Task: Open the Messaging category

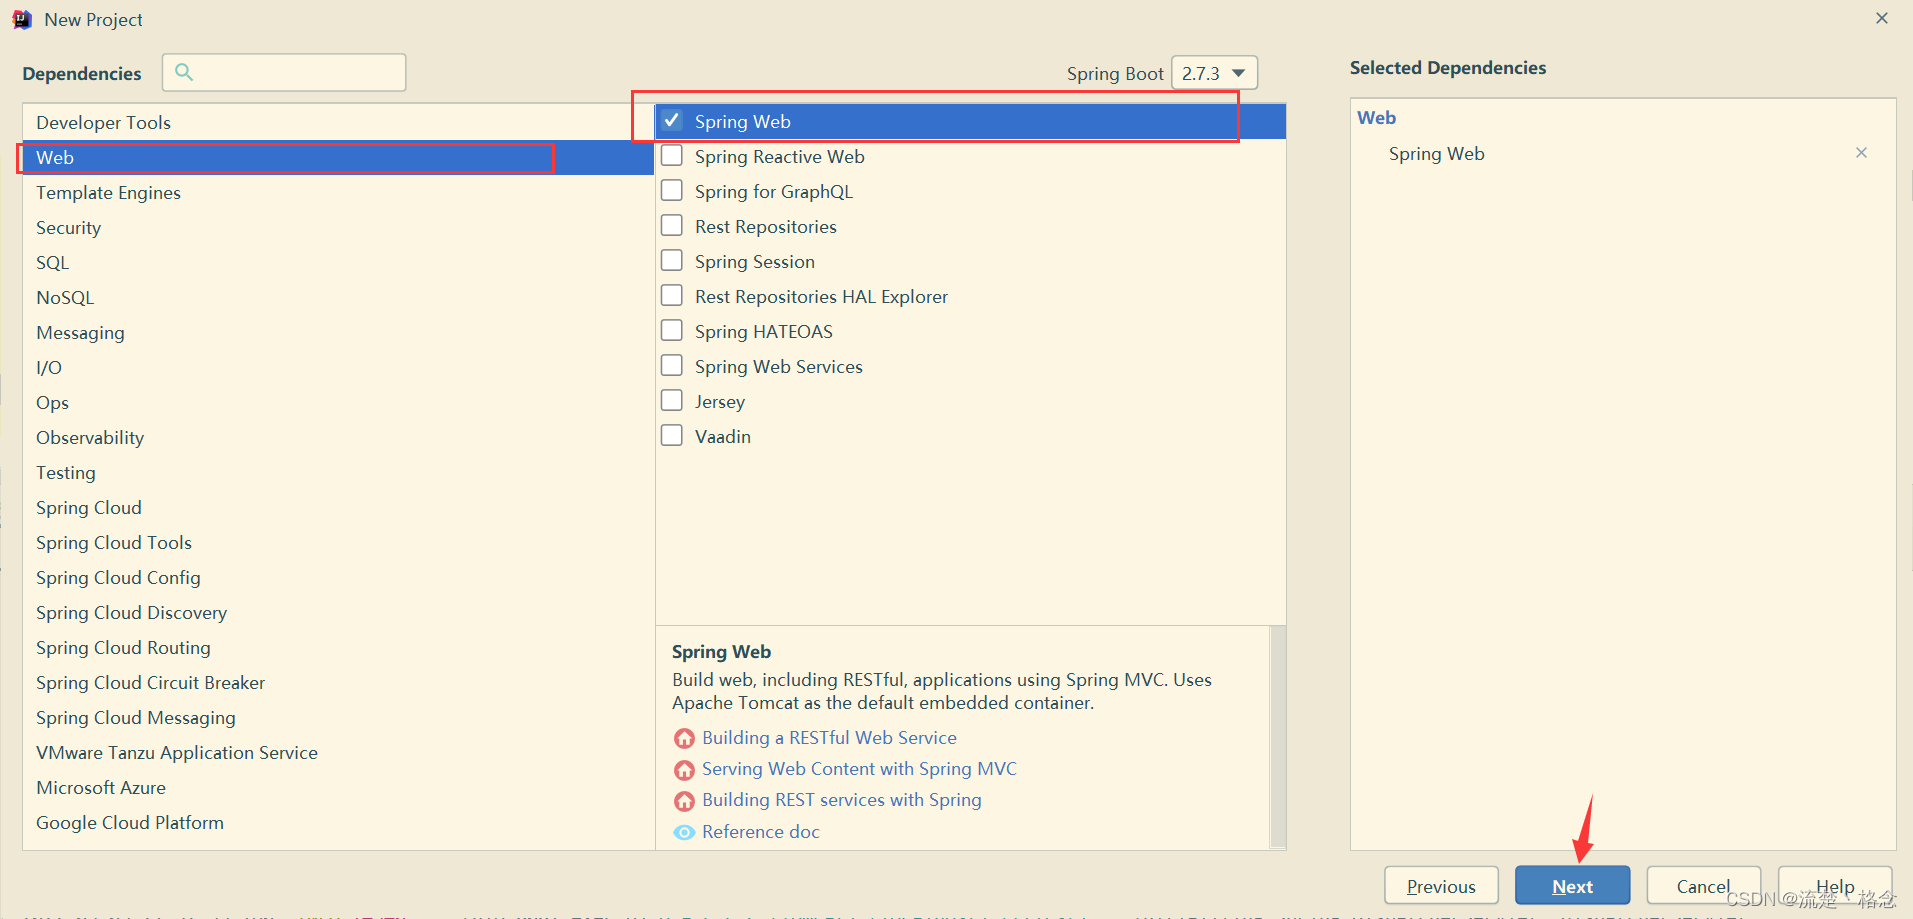Action: pos(338,332)
